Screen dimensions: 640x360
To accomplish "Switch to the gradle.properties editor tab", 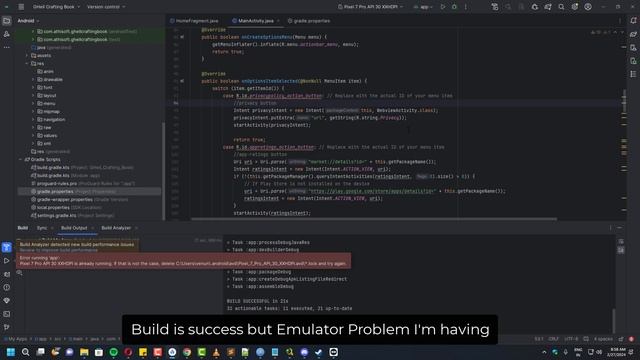I will coord(309,21).
